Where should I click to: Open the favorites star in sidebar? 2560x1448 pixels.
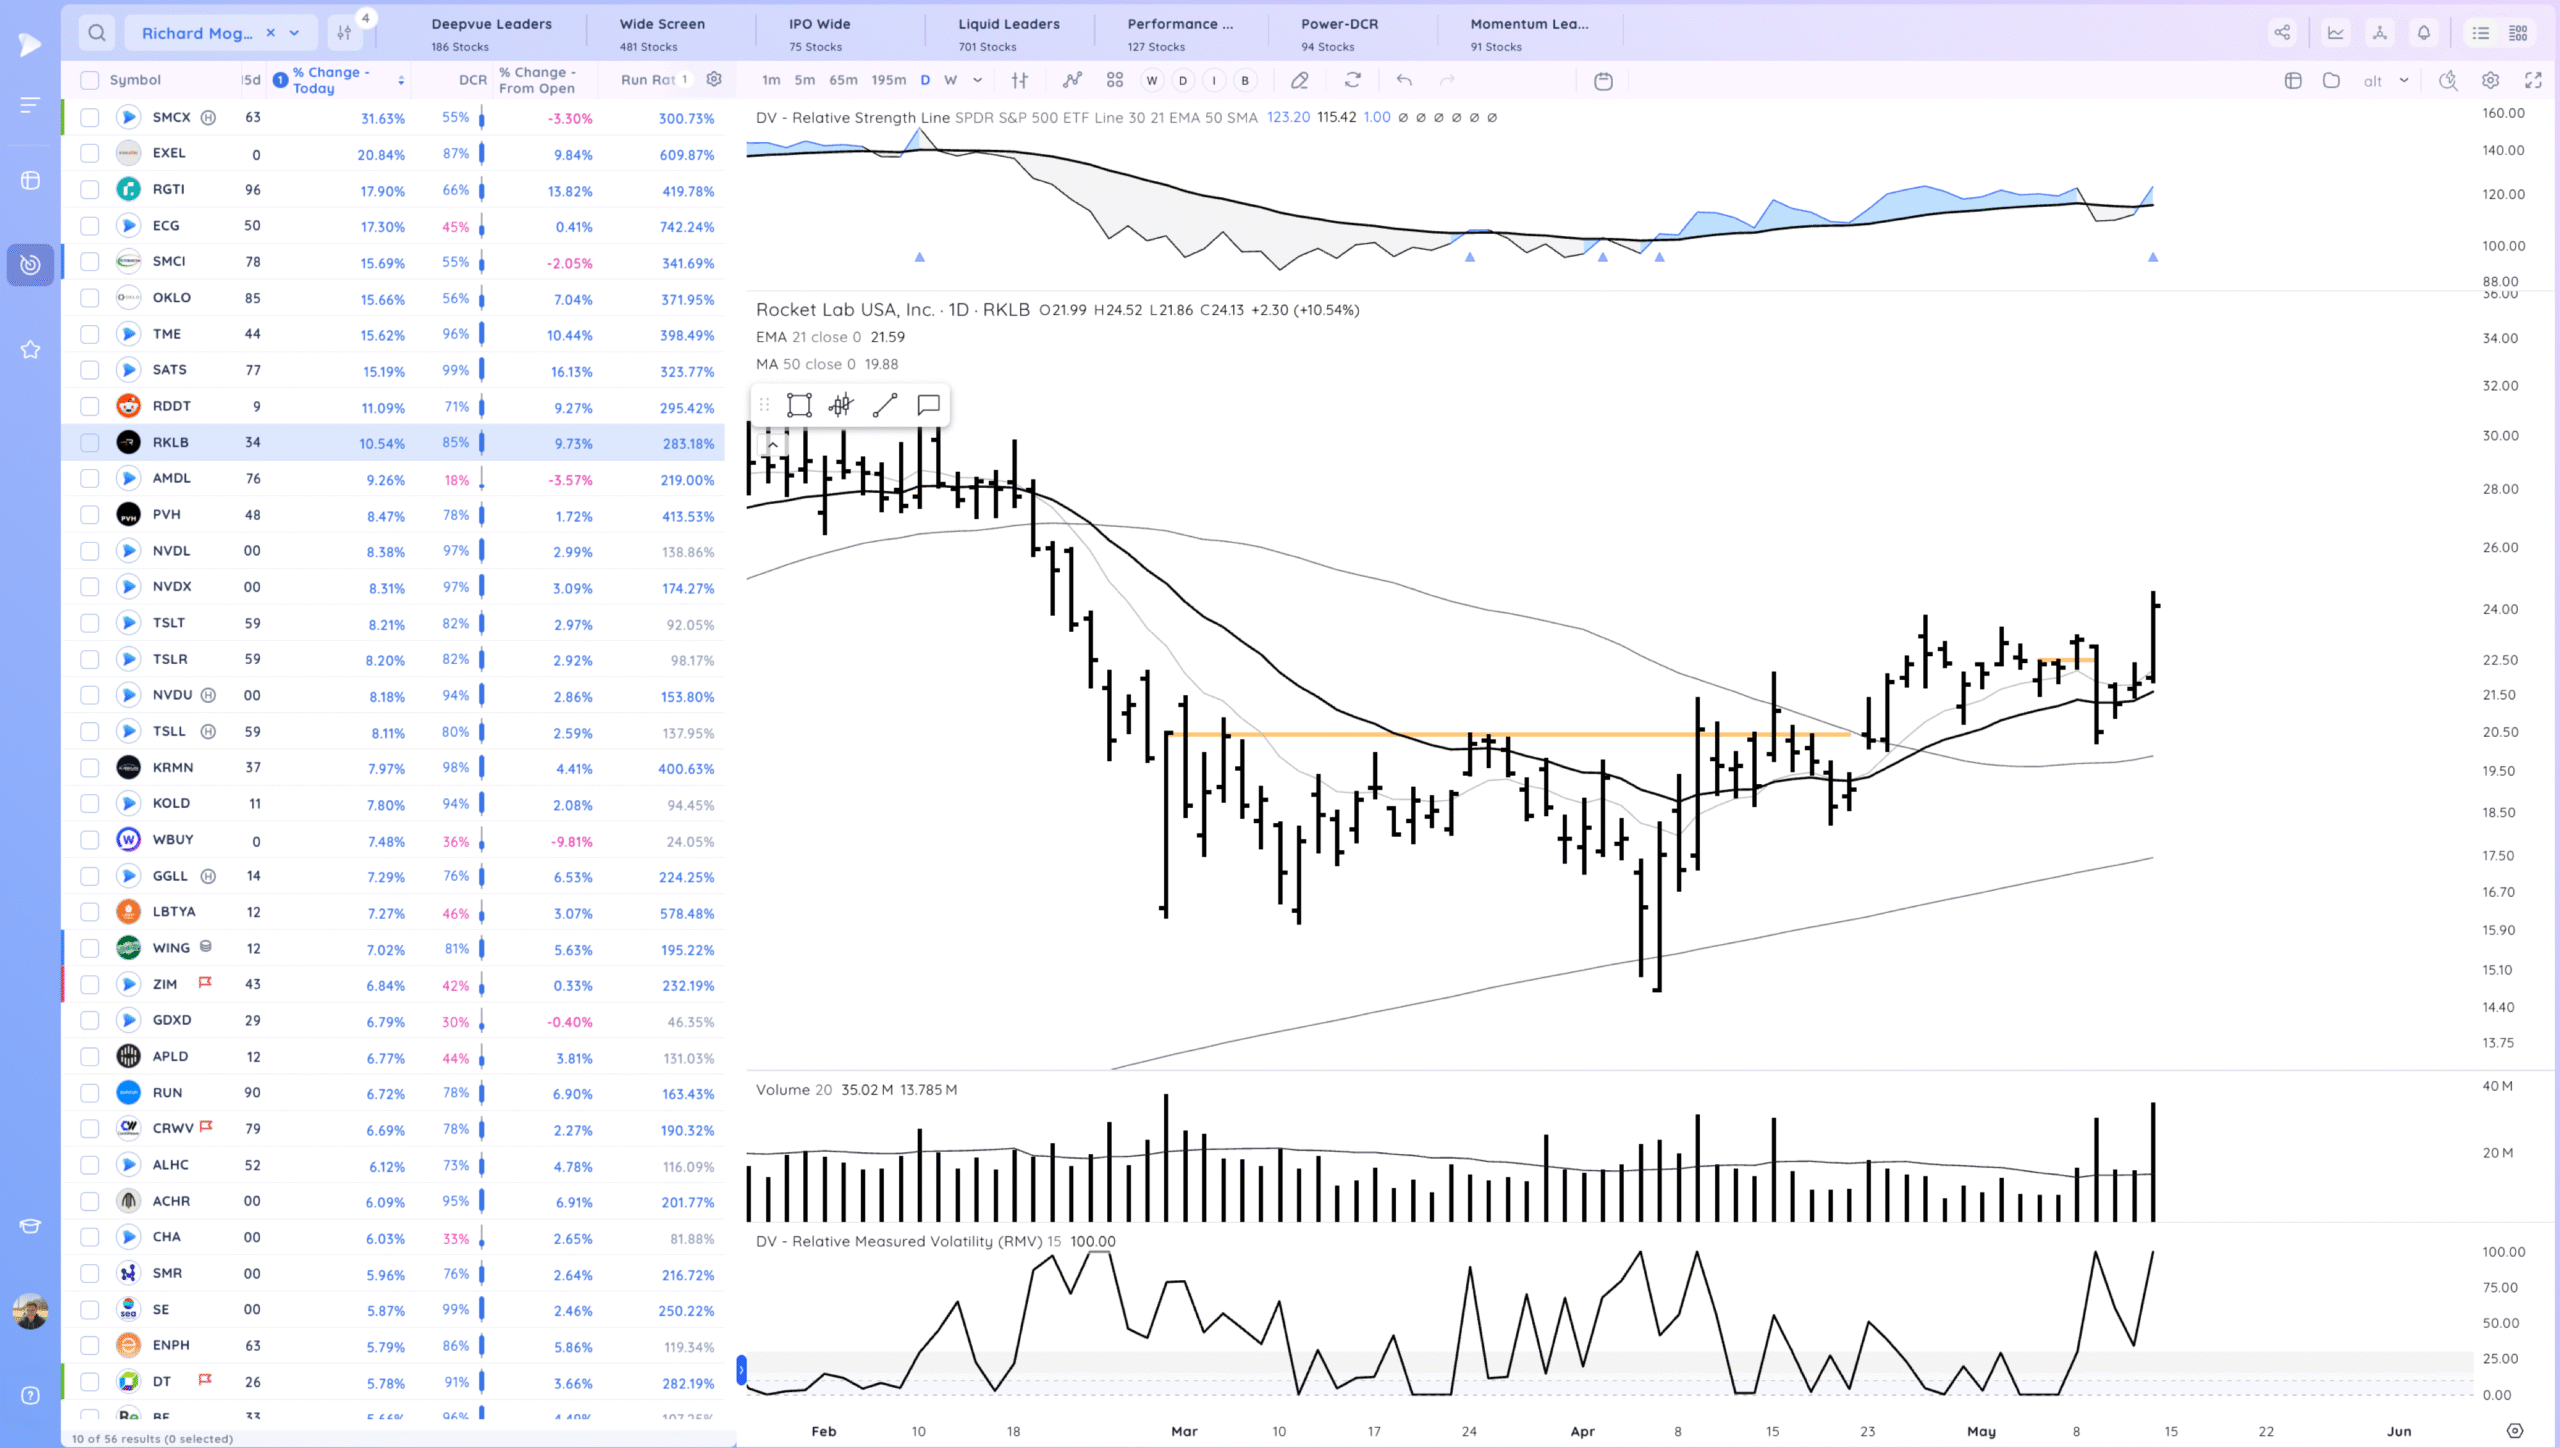point(30,349)
